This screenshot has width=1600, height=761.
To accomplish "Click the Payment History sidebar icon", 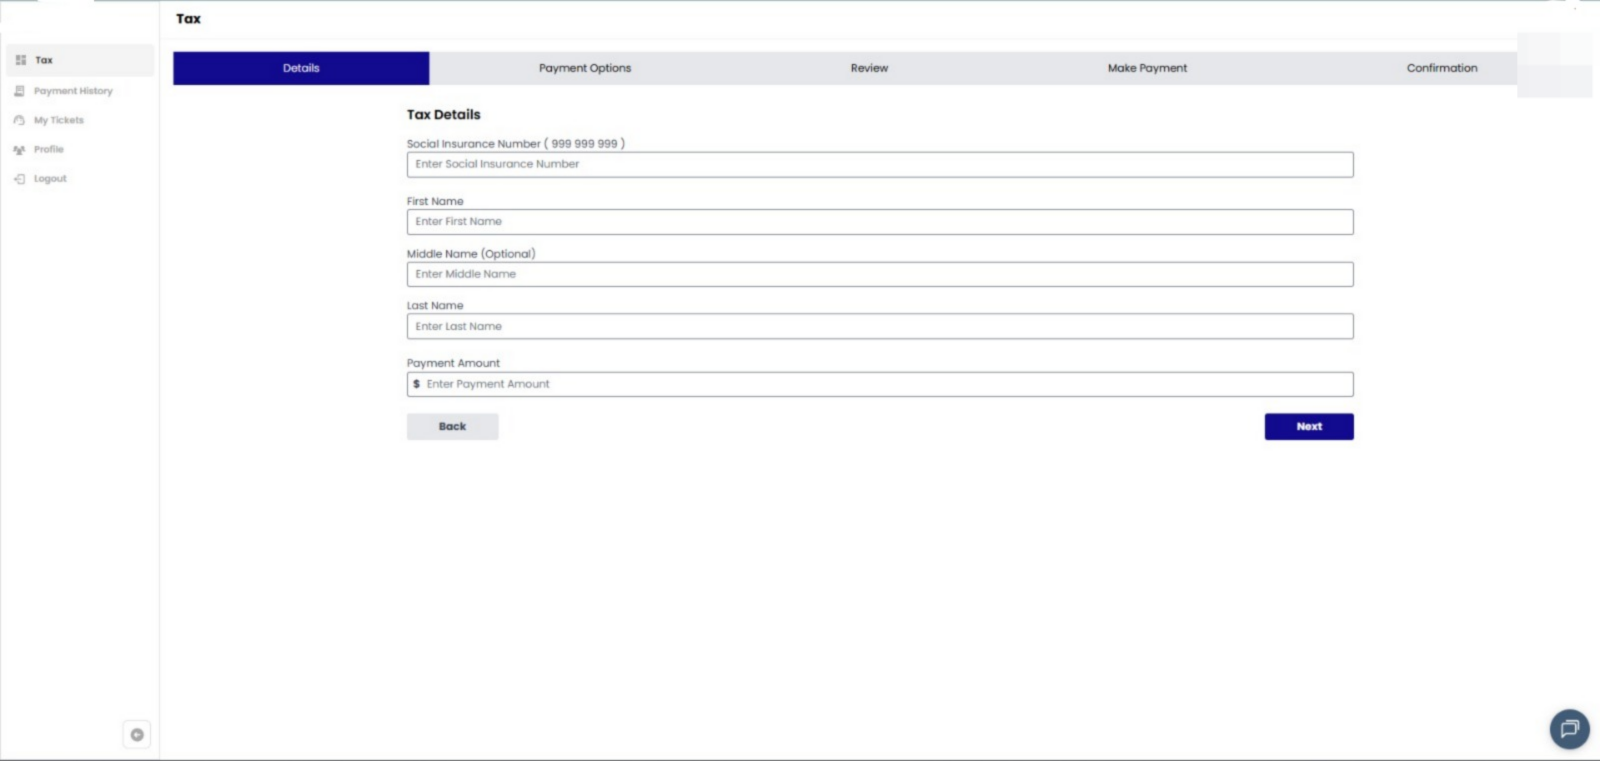I will tap(19, 91).
